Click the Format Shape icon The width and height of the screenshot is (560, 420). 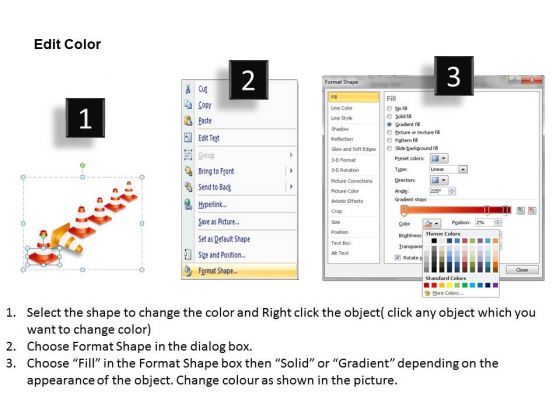click(188, 271)
